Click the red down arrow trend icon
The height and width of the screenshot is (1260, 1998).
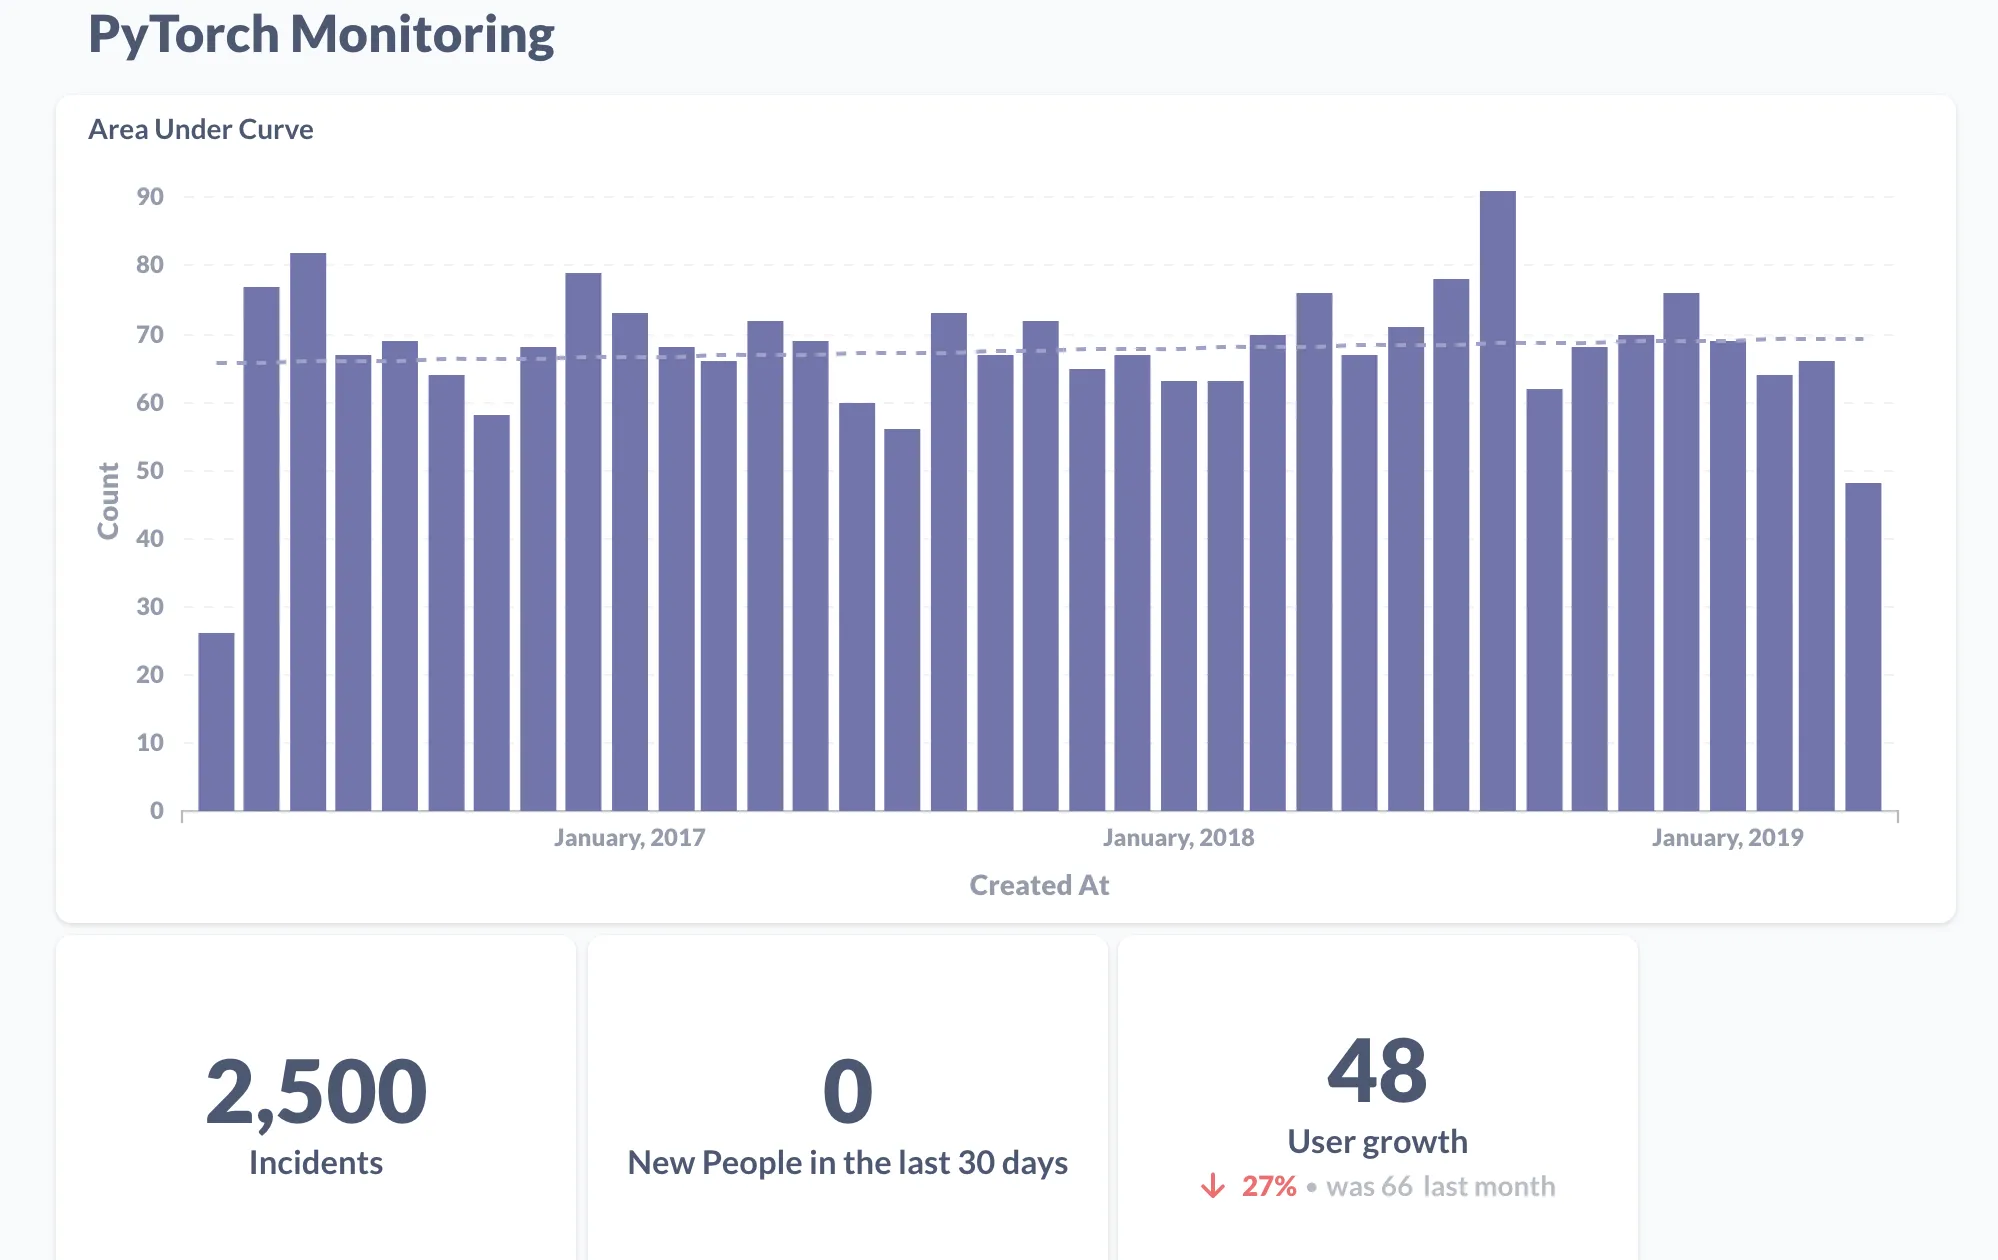tap(1212, 1186)
